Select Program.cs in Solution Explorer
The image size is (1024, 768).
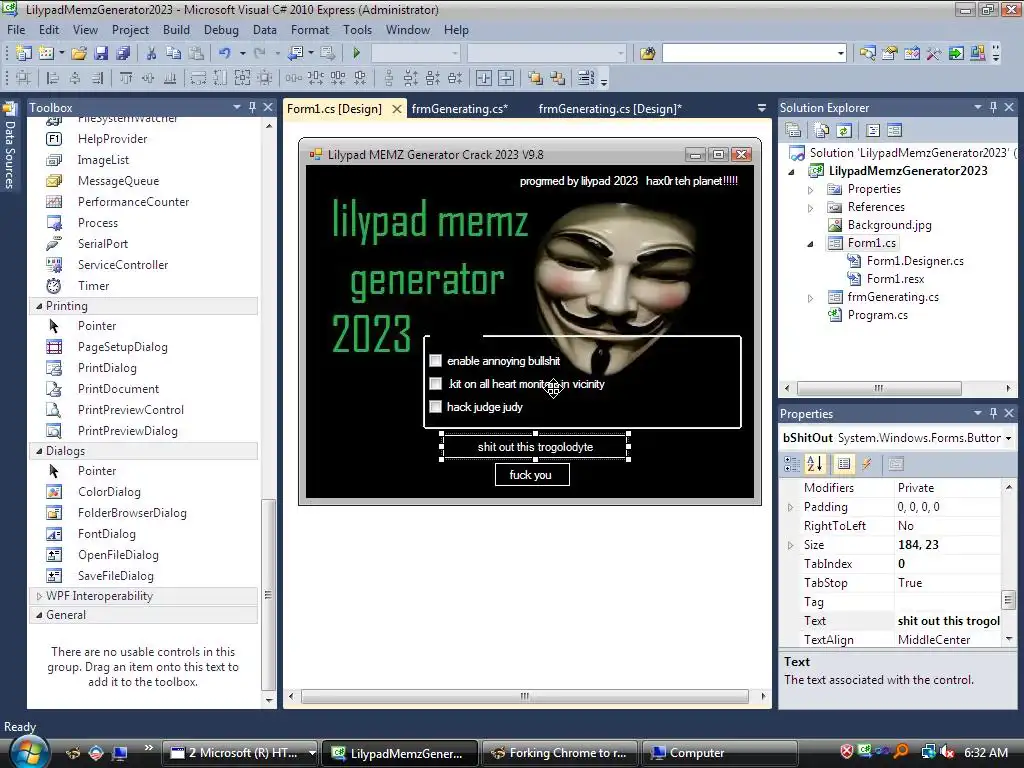[878, 315]
